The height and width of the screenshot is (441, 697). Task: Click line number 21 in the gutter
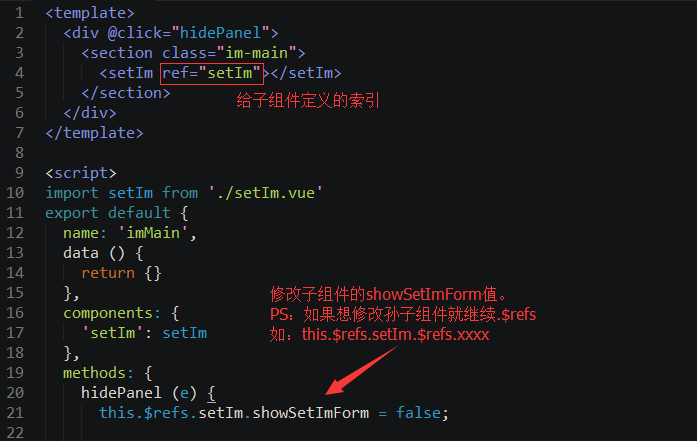(15, 411)
